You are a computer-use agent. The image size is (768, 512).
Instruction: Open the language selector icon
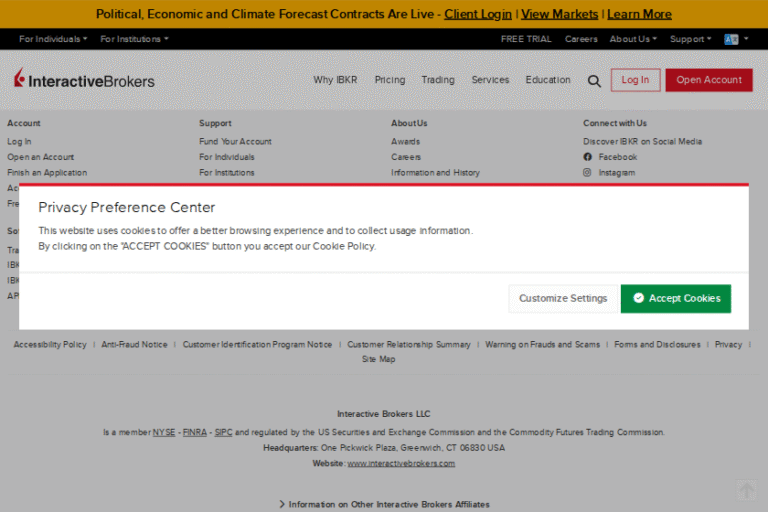pyautogui.click(x=732, y=39)
